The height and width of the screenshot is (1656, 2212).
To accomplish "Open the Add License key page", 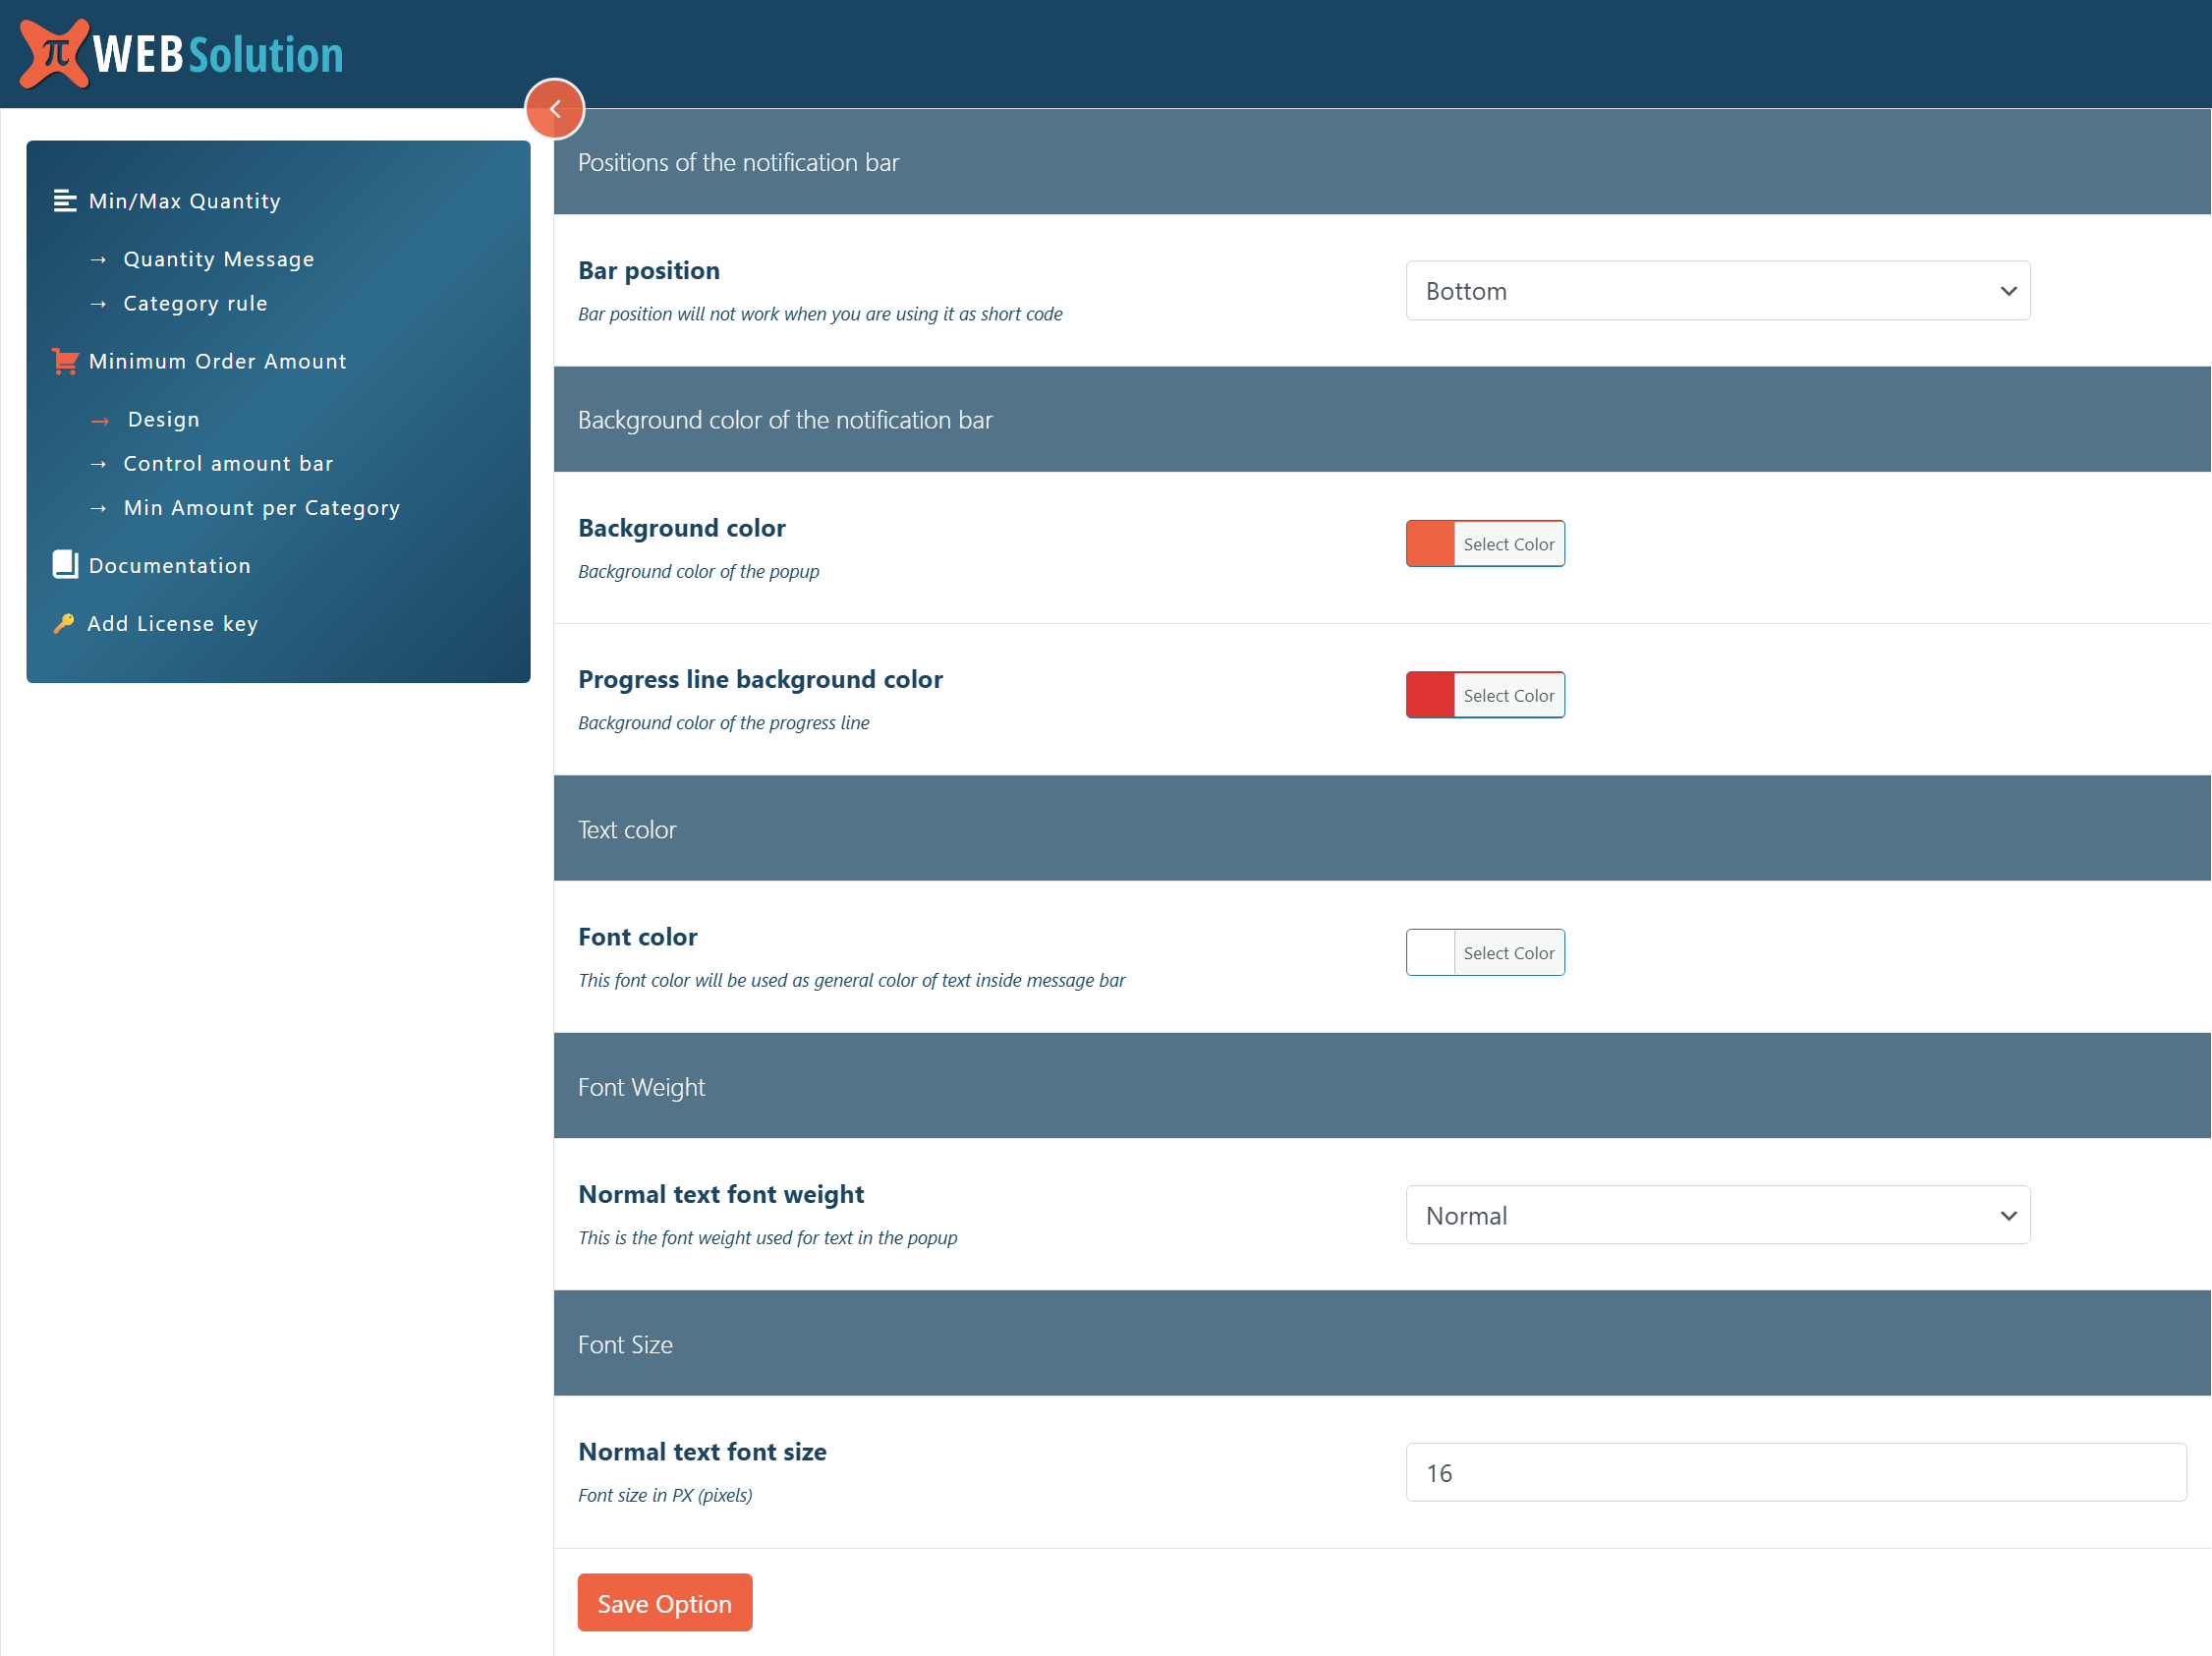I will 172,623.
